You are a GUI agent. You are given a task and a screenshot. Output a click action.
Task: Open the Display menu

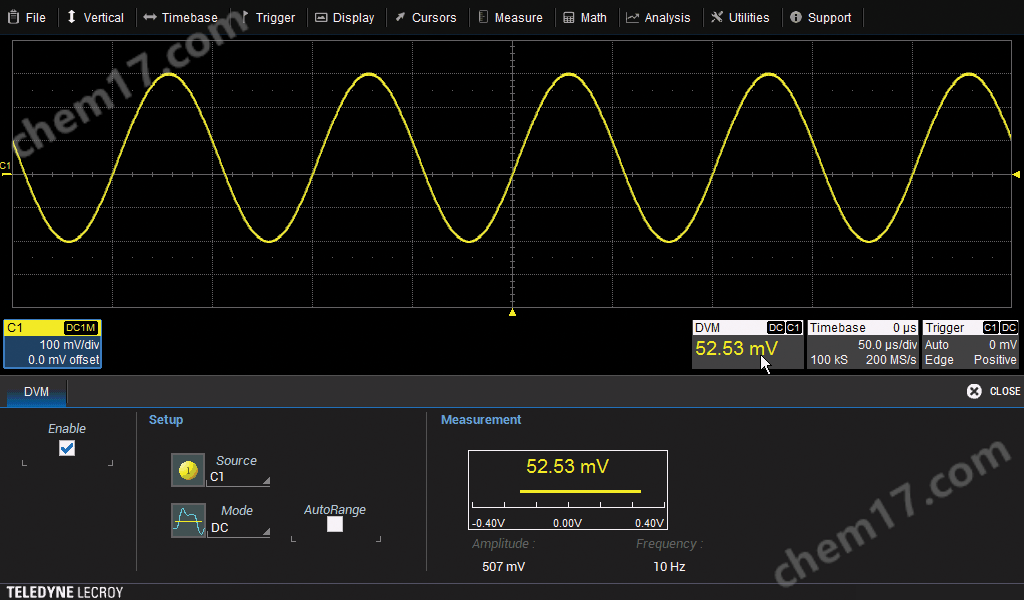[345, 18]
